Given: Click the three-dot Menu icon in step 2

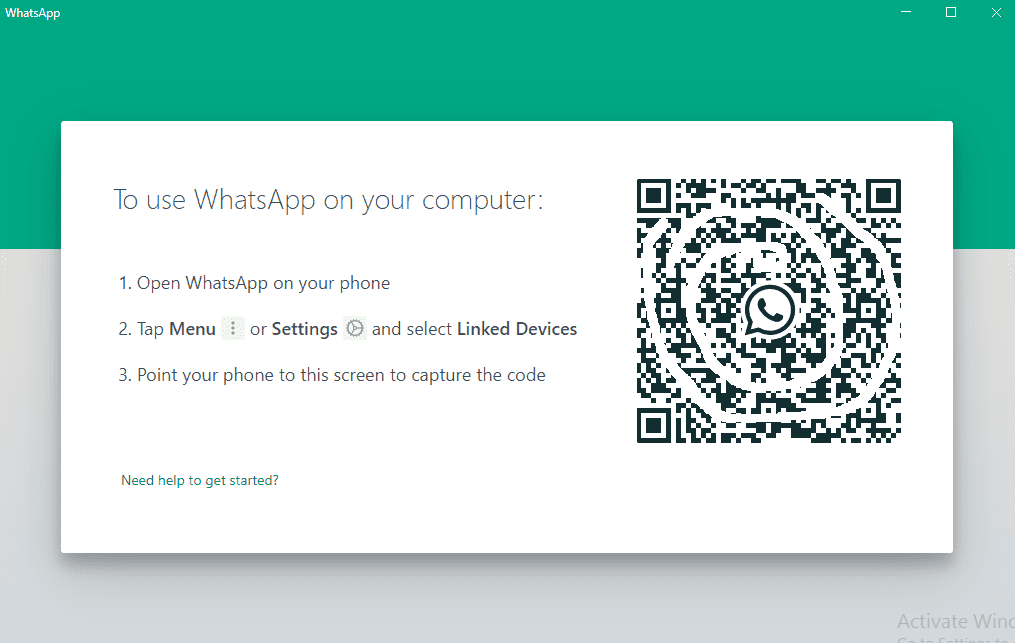Looking at the screenshot, I should [x=233, y=328].
